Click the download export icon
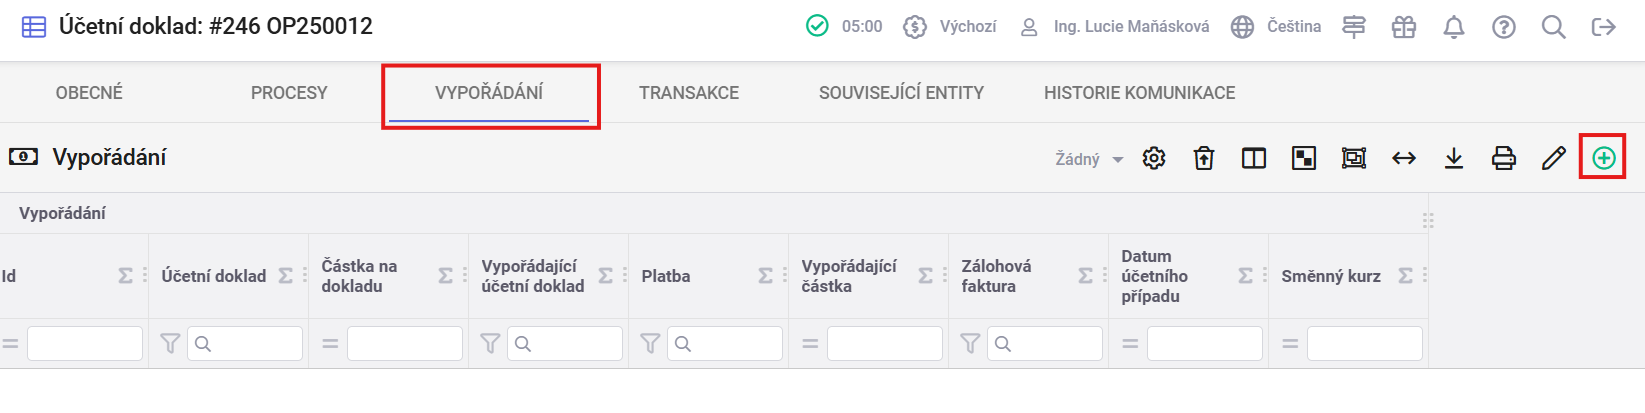The image size is (1645, 413). coord(1454,158)
